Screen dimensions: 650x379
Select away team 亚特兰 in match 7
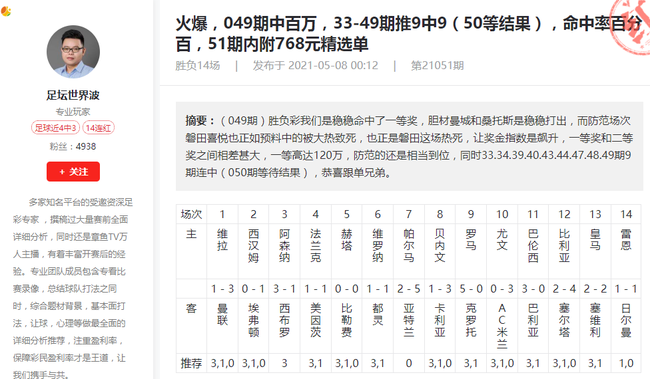(409, 320)
